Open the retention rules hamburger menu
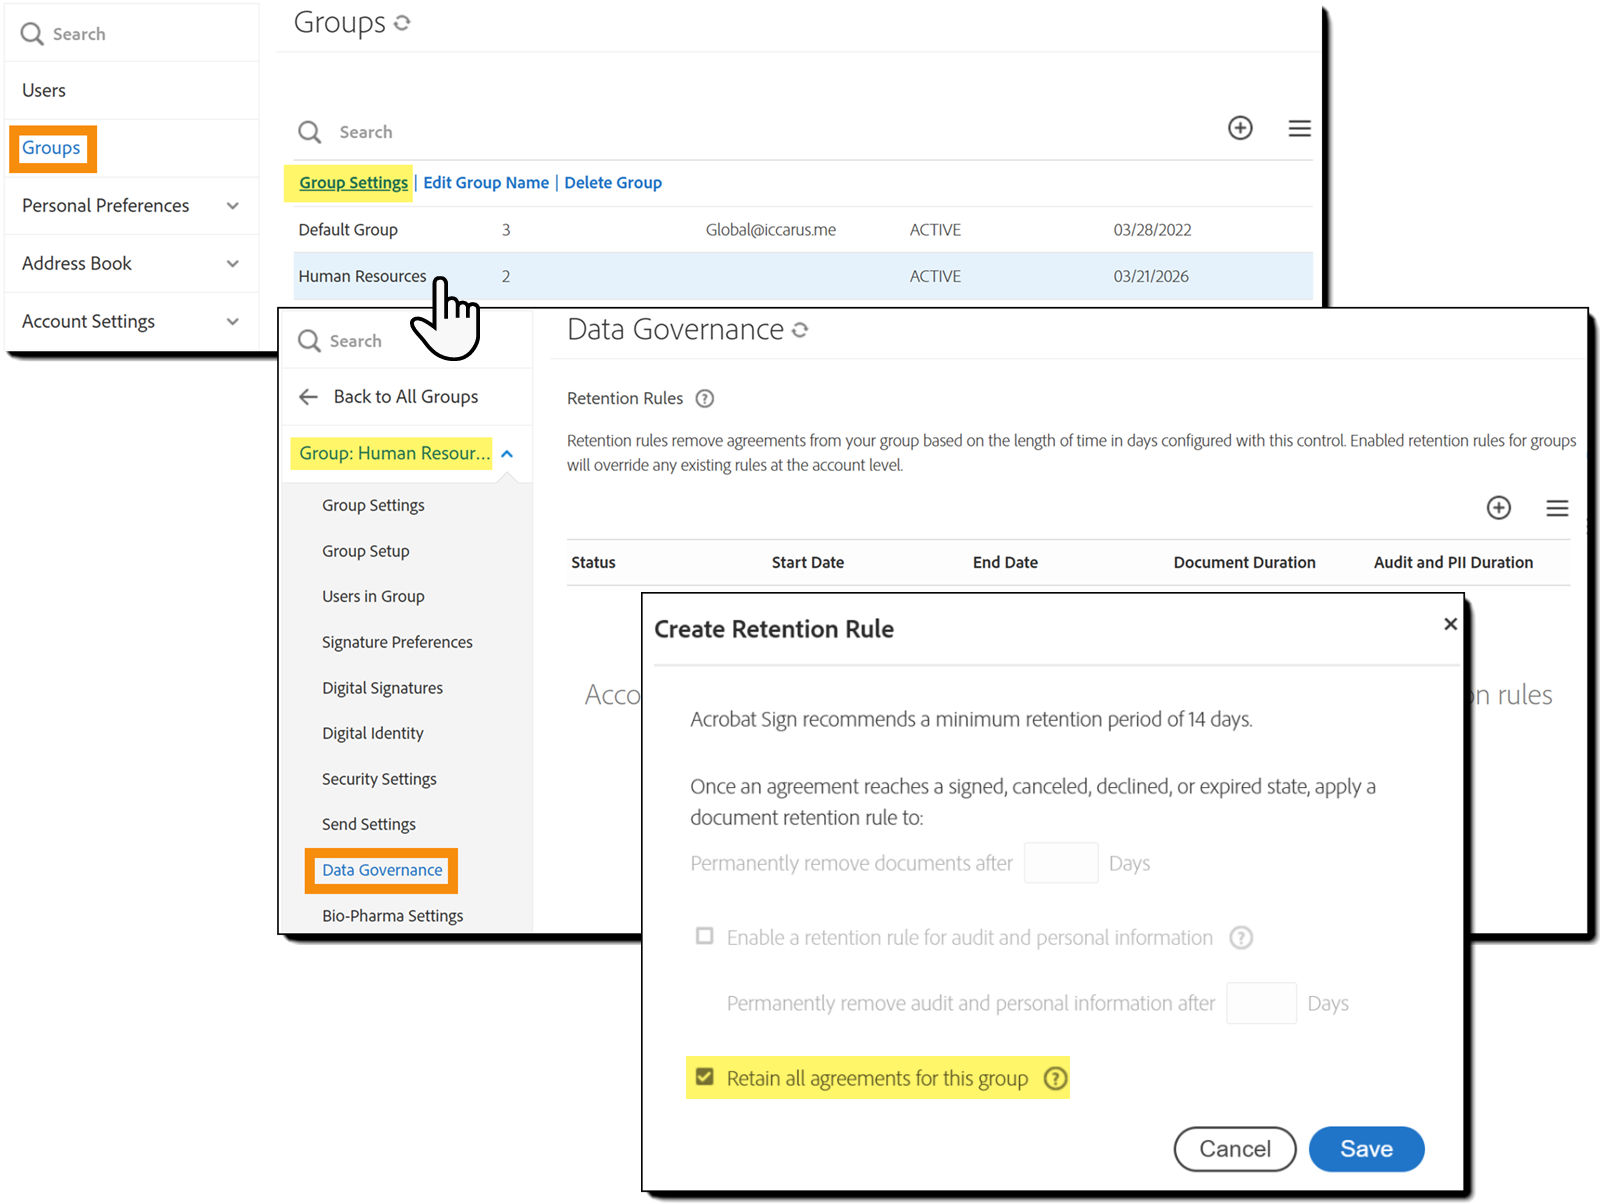 coord(1557,508)
